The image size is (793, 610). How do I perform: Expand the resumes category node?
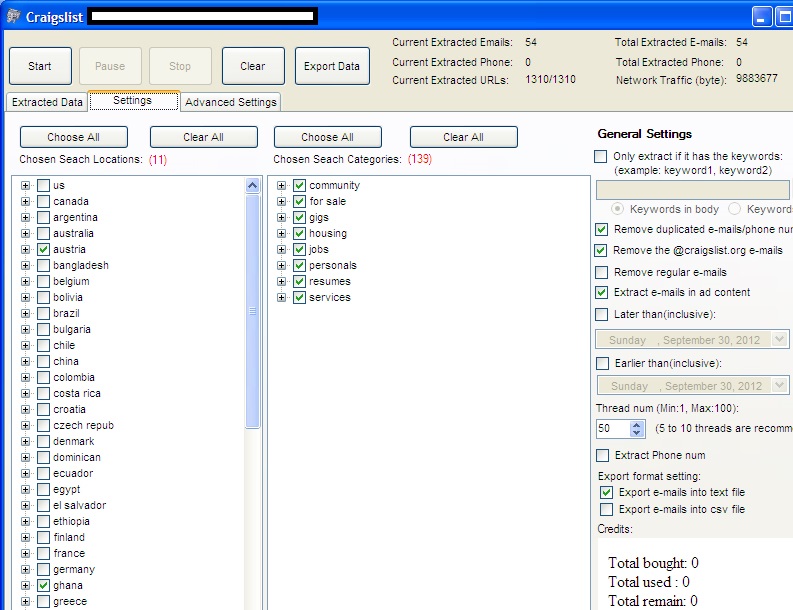(281, 282)
